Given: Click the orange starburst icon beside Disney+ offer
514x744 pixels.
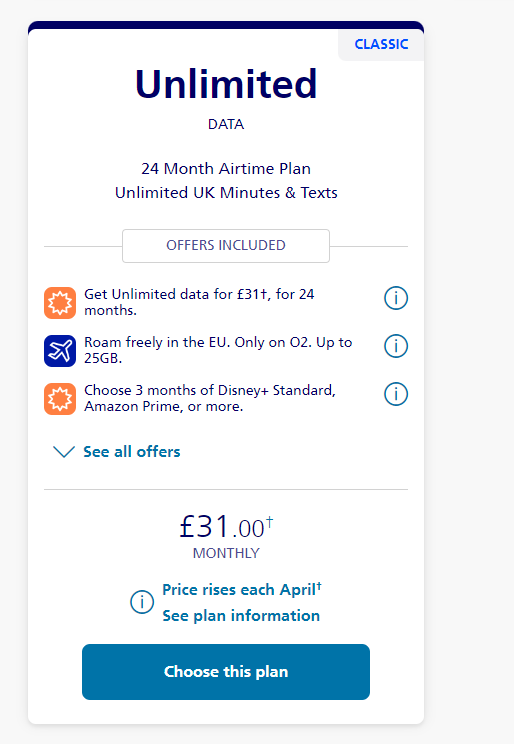Looking at the screenshot, I should [60, 399].
